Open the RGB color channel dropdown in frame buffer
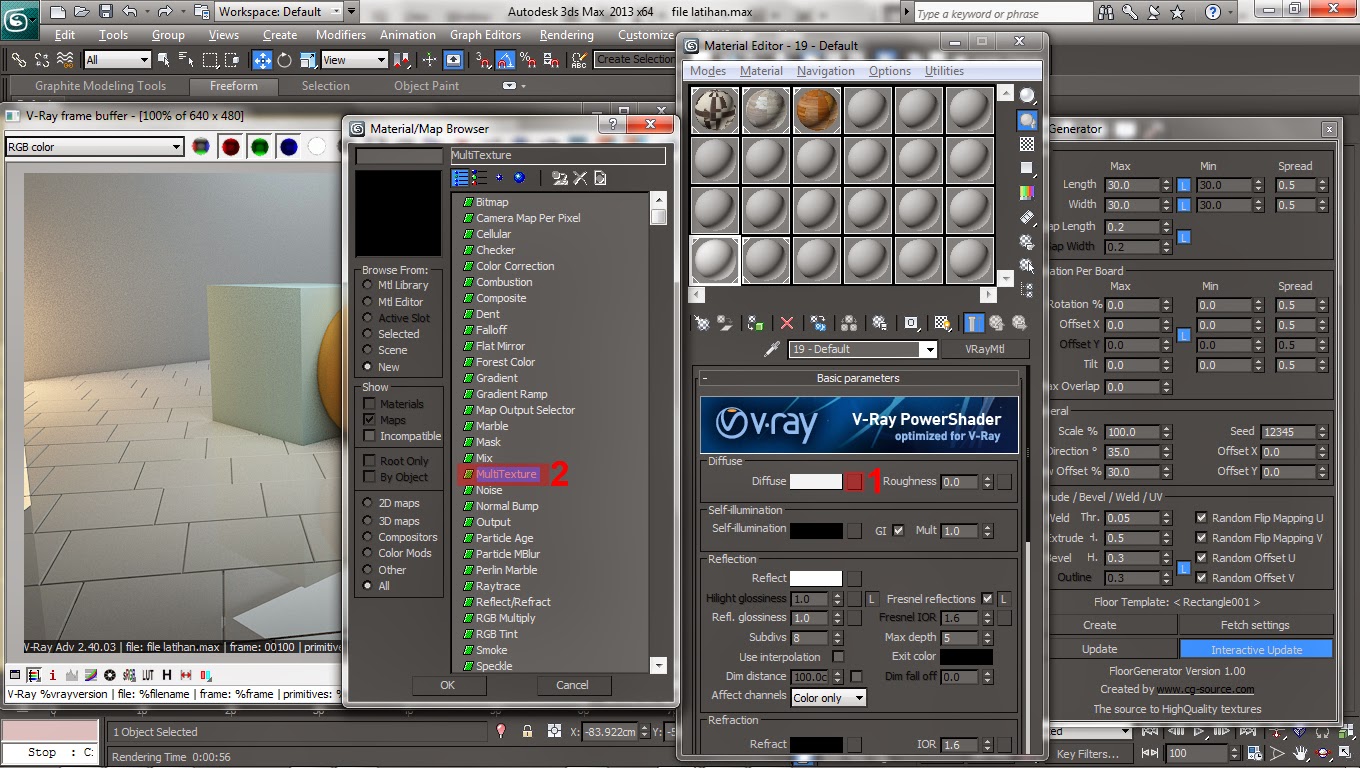This screenshot has width=1360, height=768. point(94,146)
